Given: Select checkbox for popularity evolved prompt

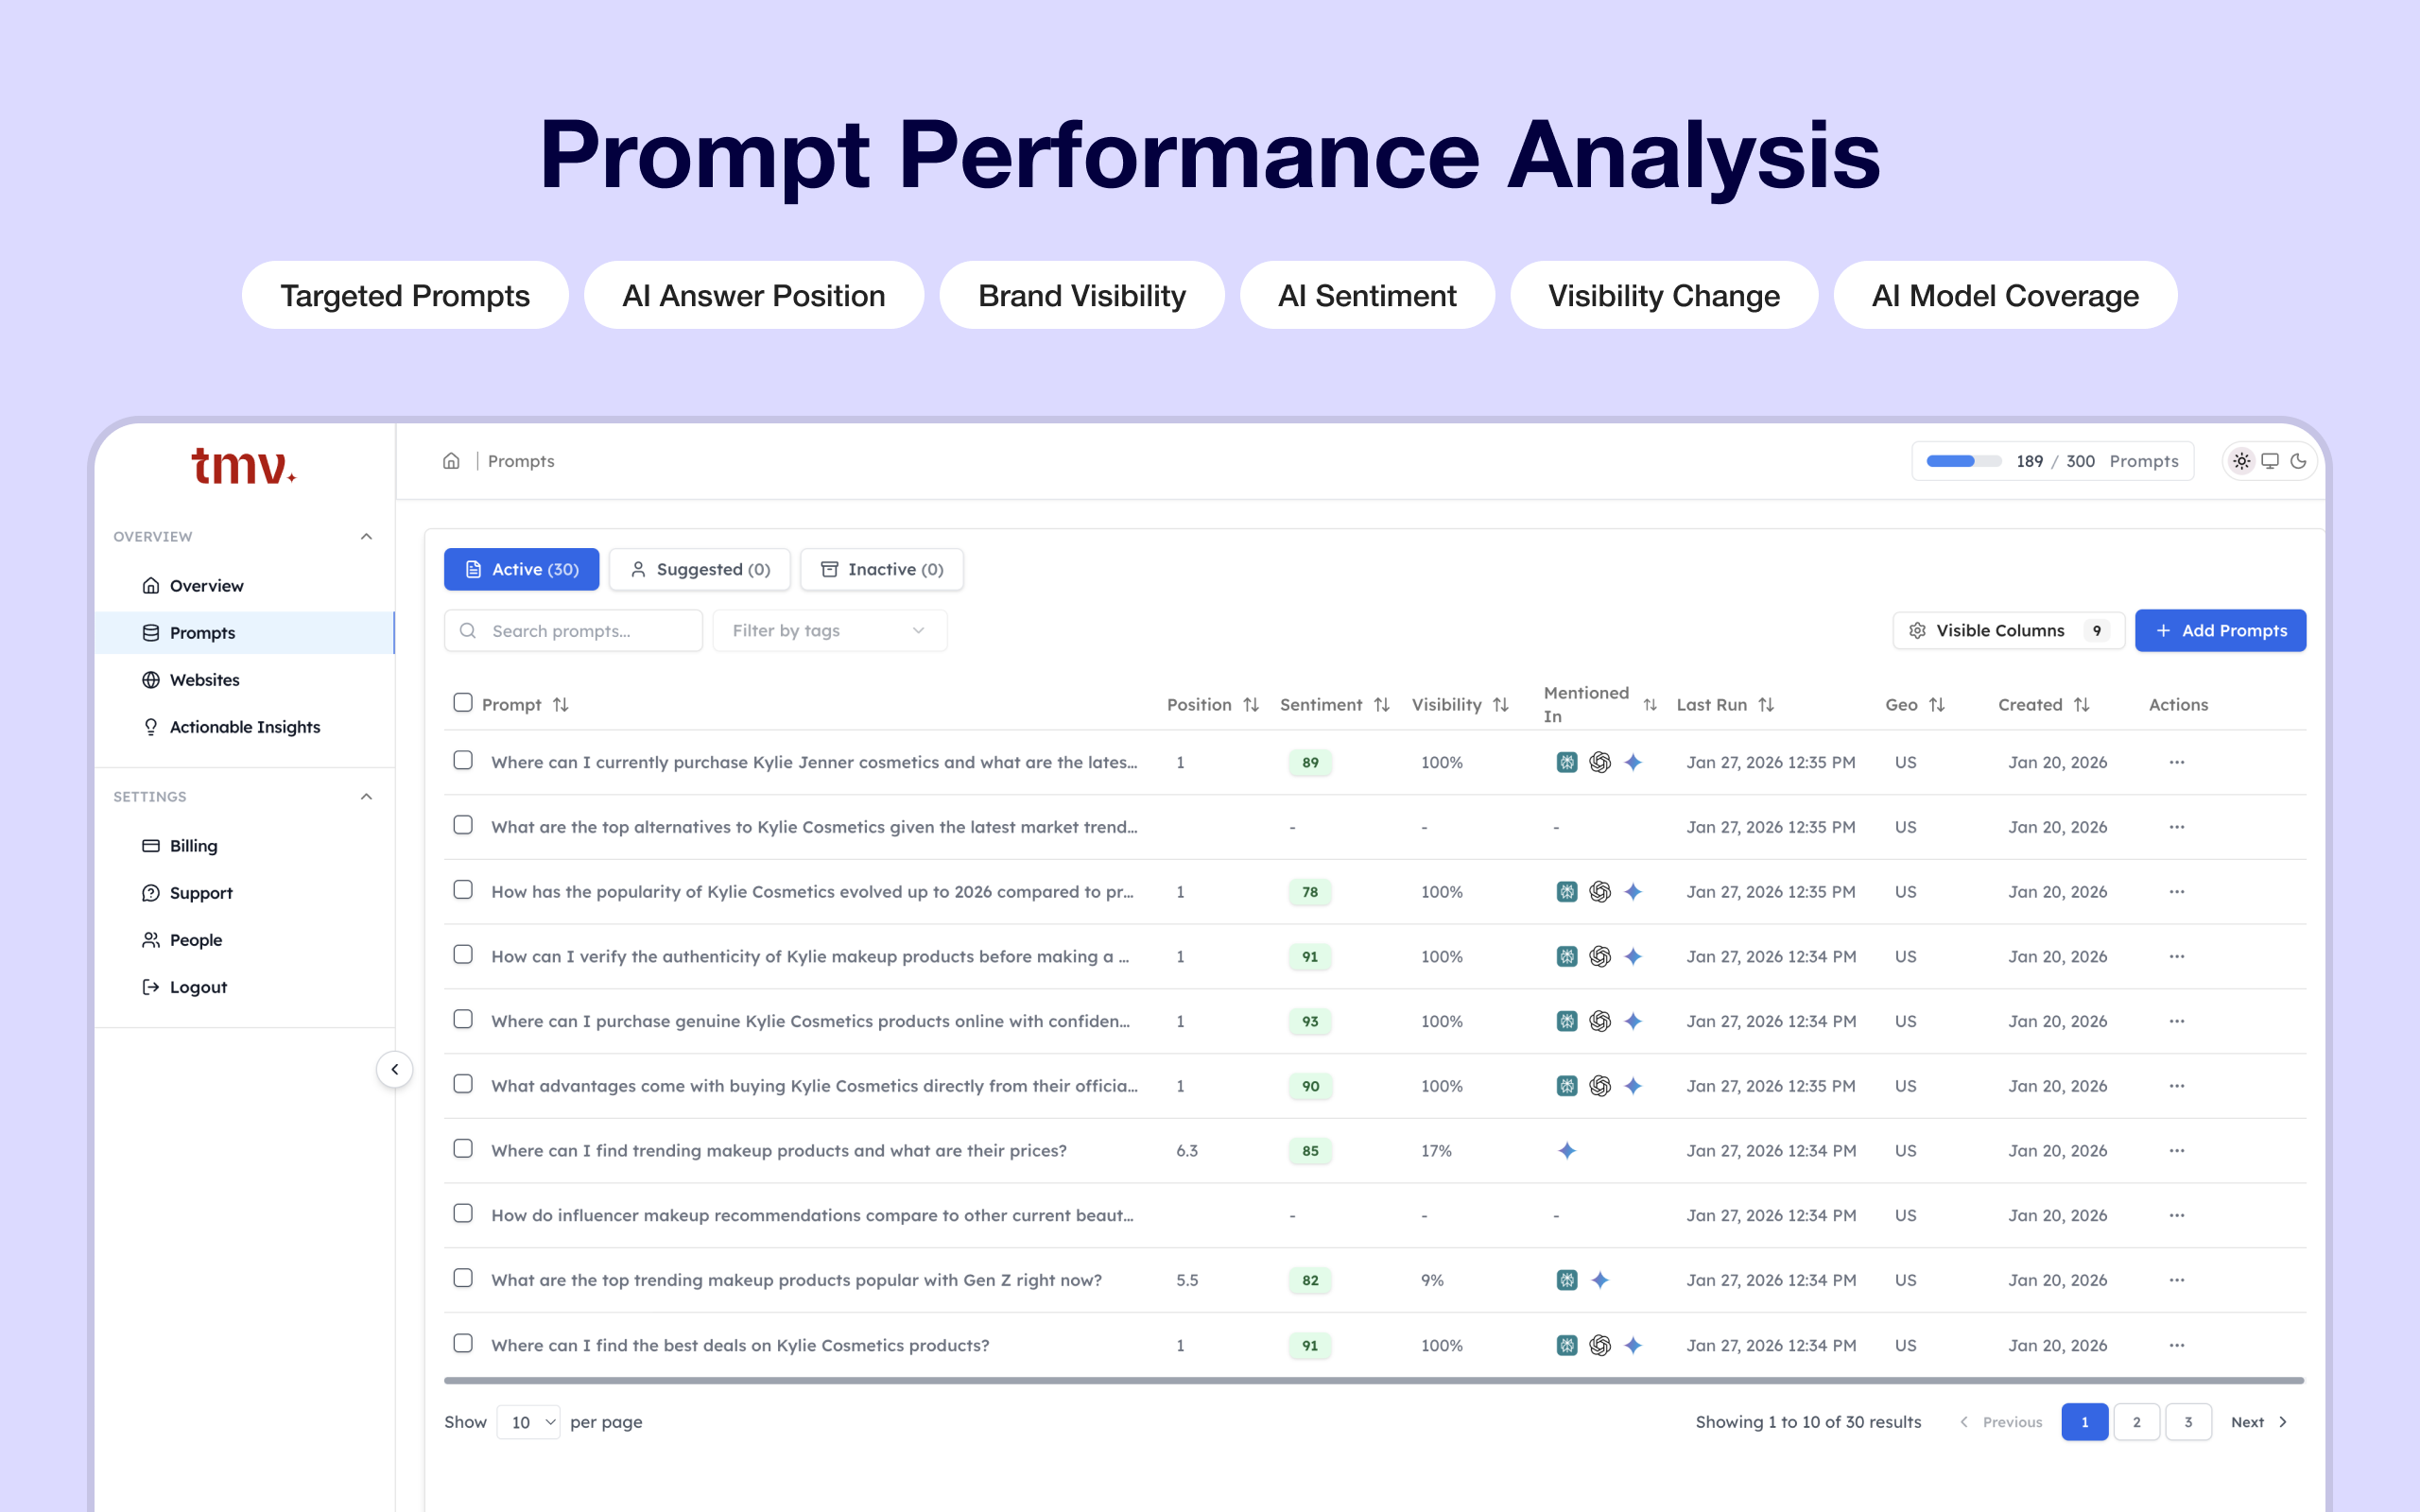Looking at the screenshot, I should [x=462, y=890].
